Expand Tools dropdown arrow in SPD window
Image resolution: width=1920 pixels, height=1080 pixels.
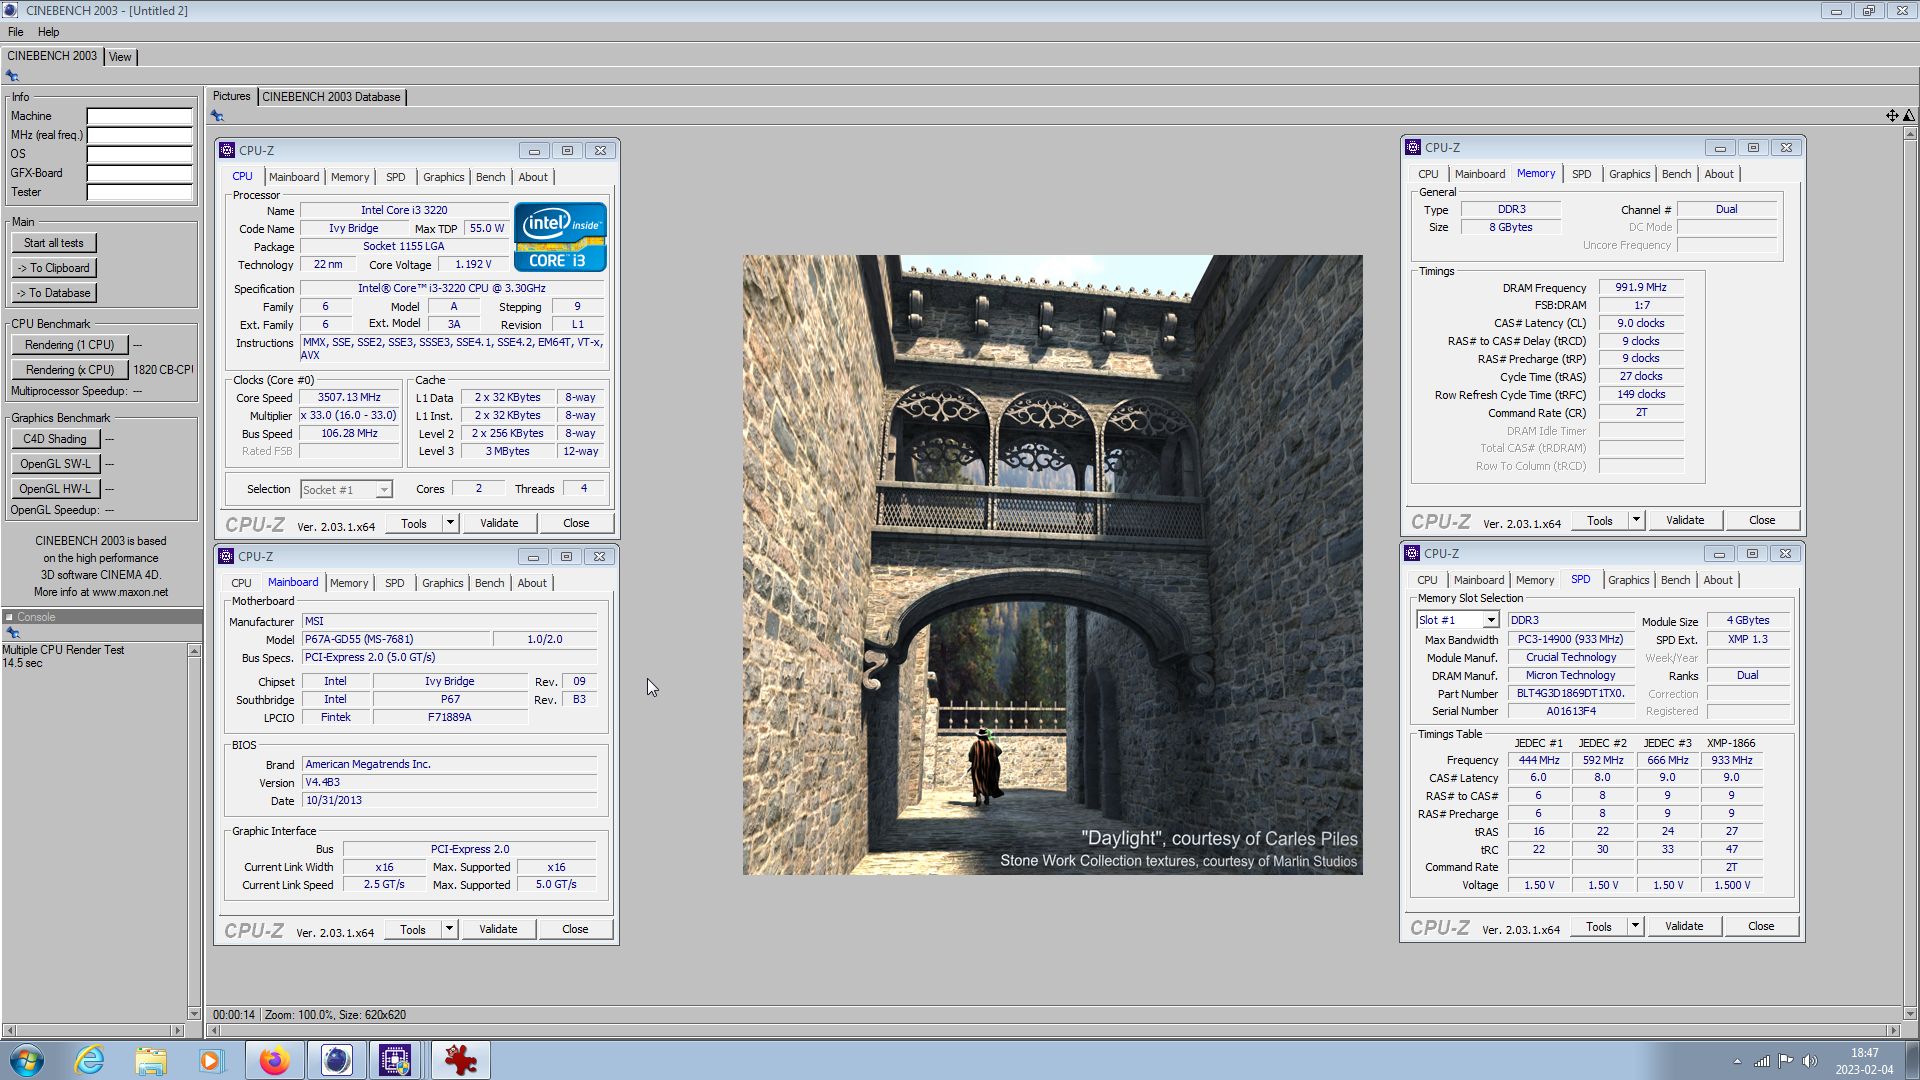(1635, 926)
